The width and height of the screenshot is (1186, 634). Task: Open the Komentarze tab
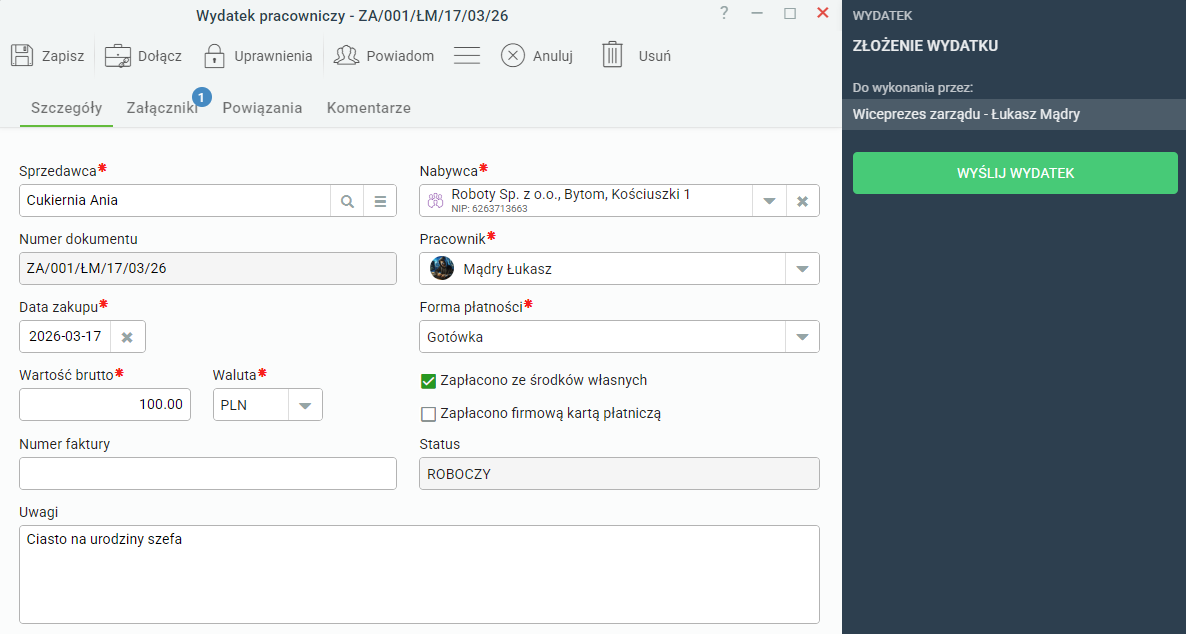point(368,108)
